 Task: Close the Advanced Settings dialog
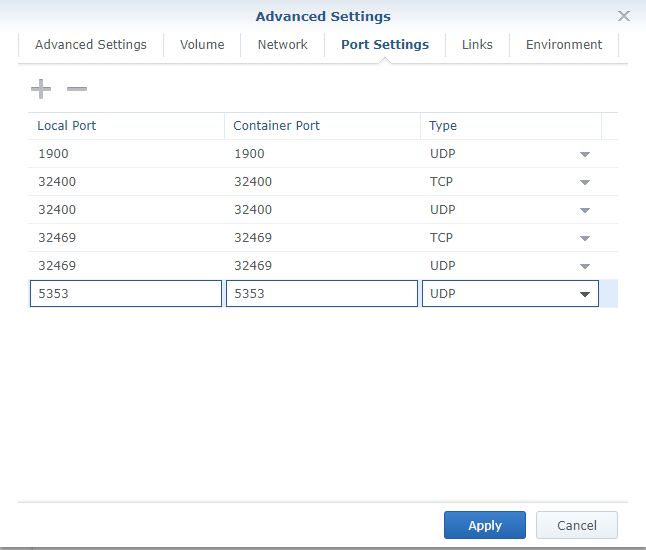[624, 16]
